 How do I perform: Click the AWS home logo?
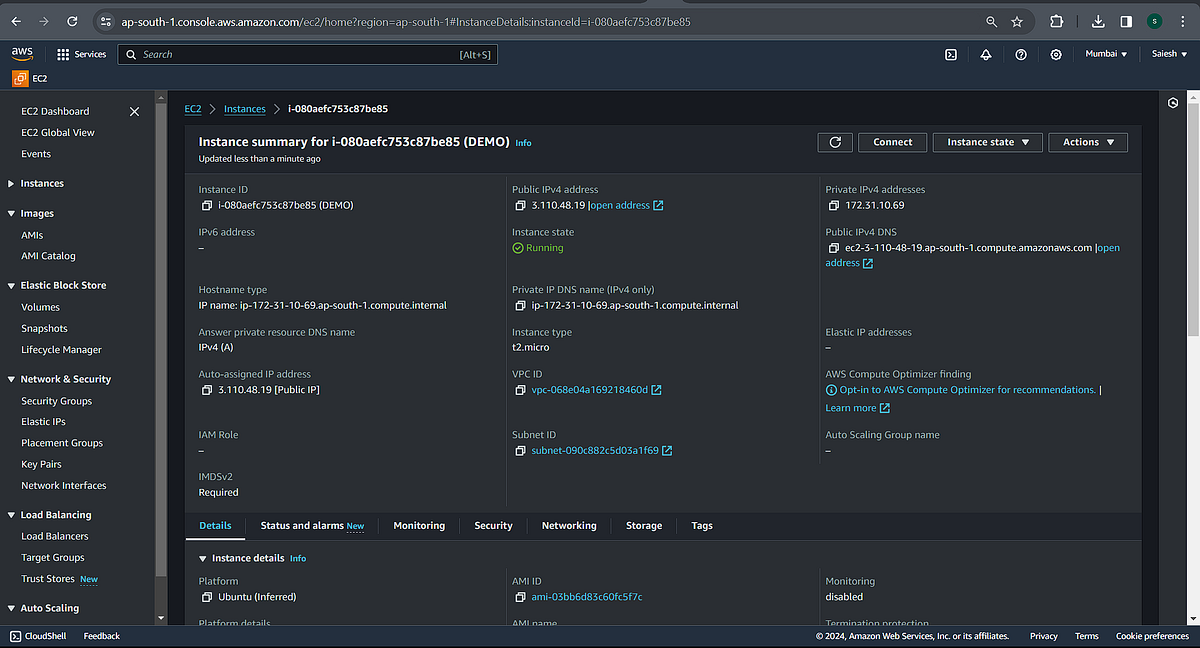(x=21, y=53)
